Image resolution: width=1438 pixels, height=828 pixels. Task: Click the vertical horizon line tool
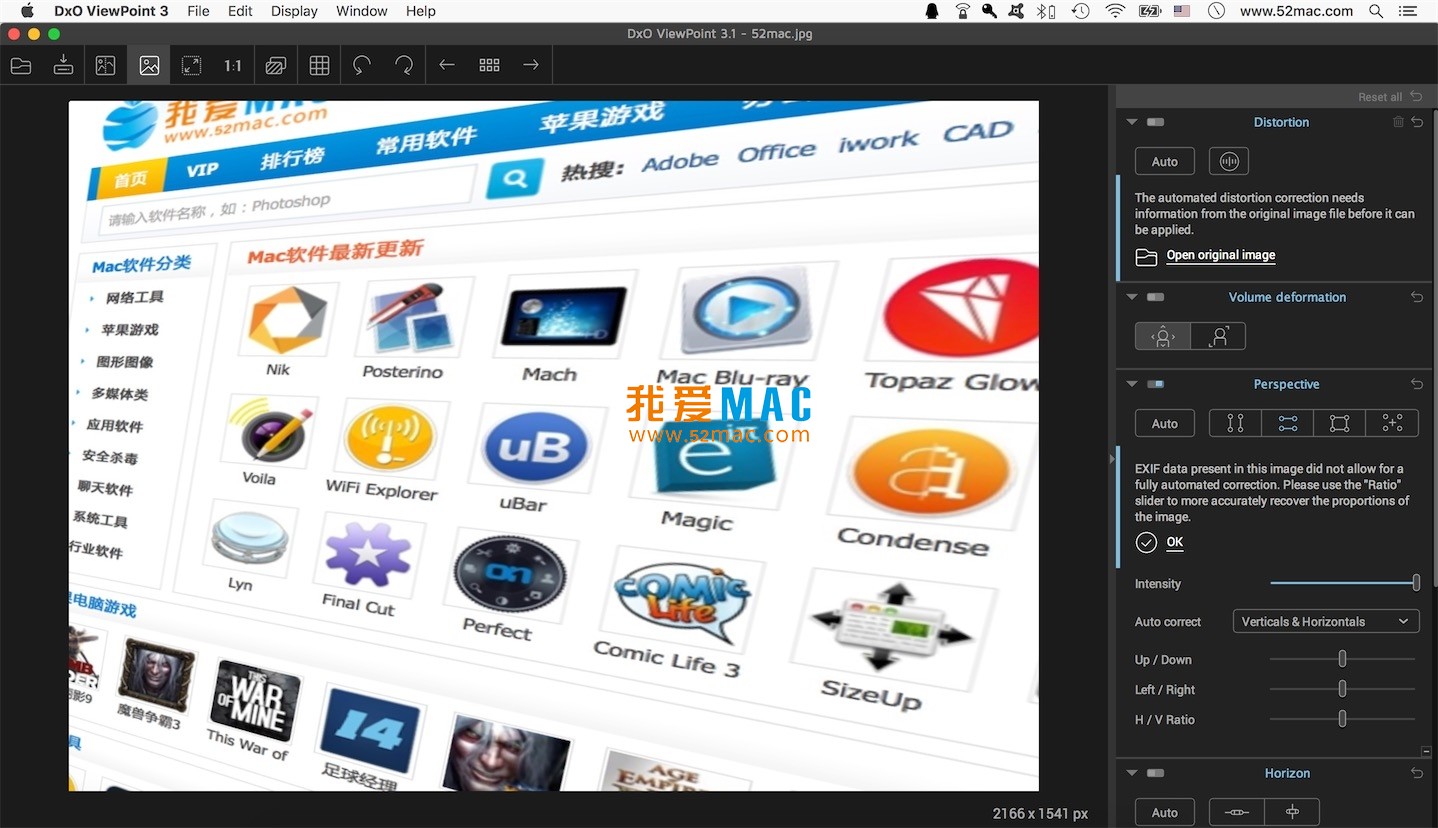pyautogui.click(x=1292, y=812)
